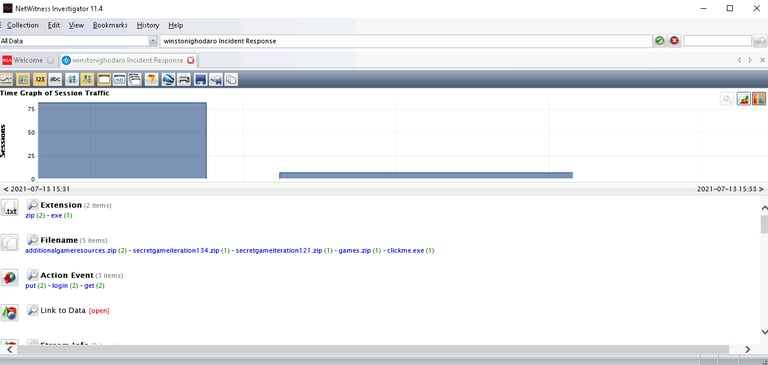
Task: Click the search input field at top right
Action: (718, 41)
